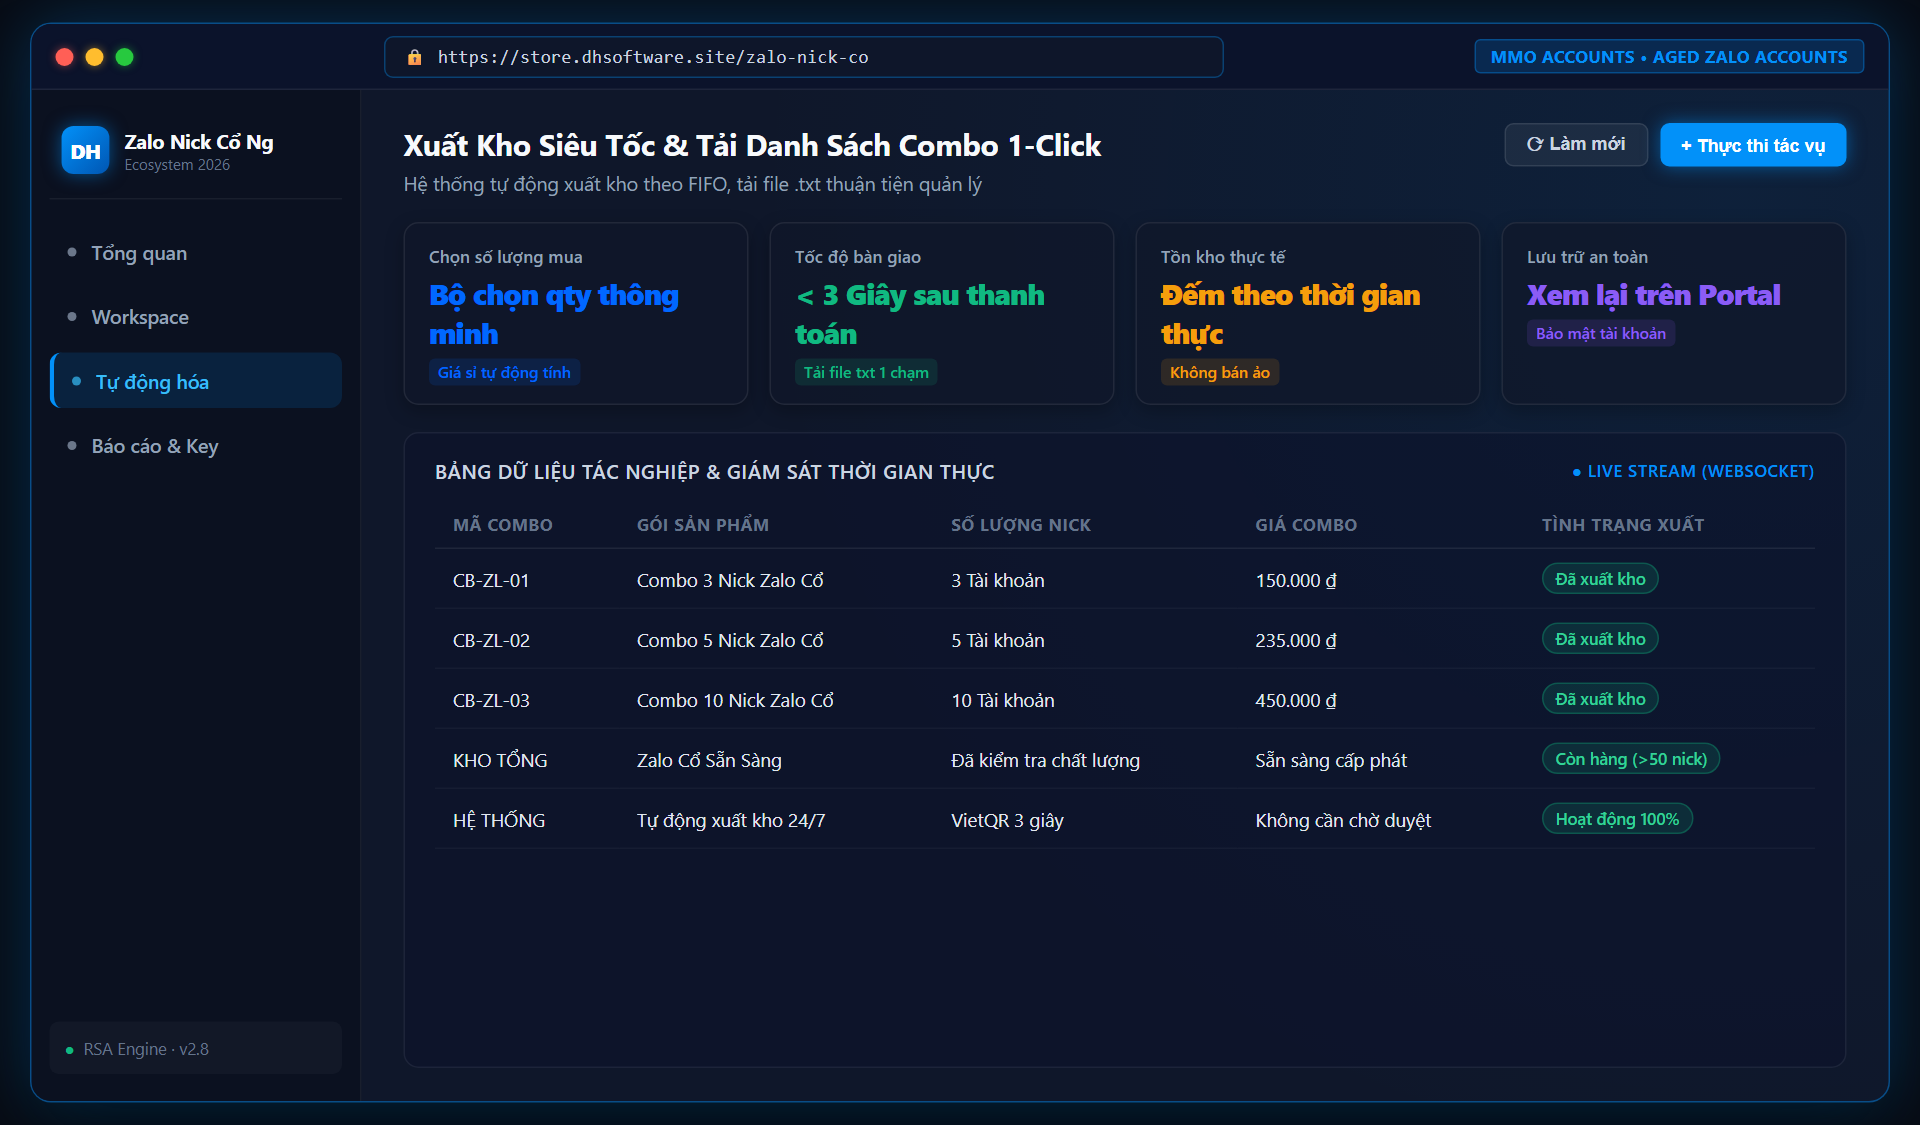Click Đã xuất kho badge for CB-ZL-01
The width and height of the screenshot is (1920, 1125).
point(1600,579)
